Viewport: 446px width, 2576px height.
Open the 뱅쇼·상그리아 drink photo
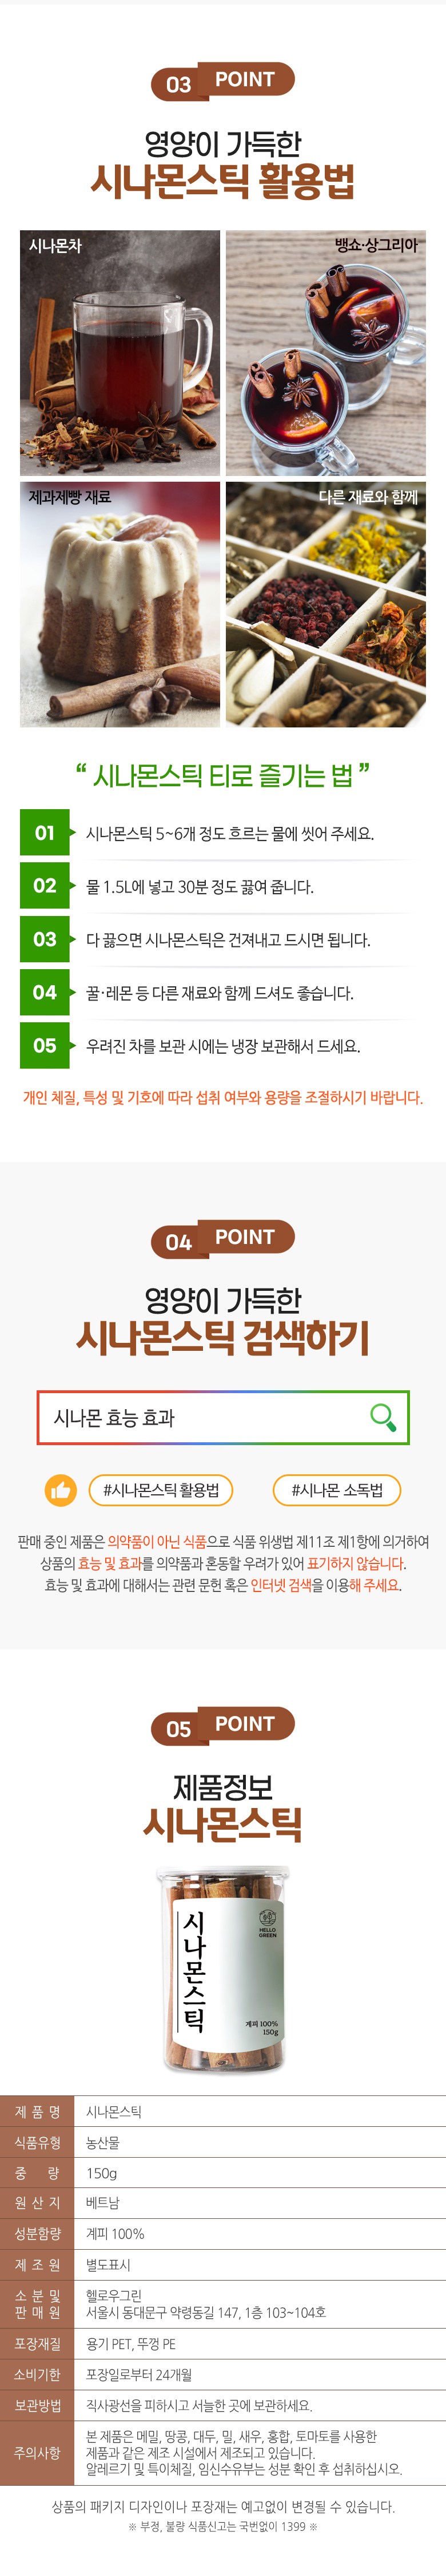point(326,353)
